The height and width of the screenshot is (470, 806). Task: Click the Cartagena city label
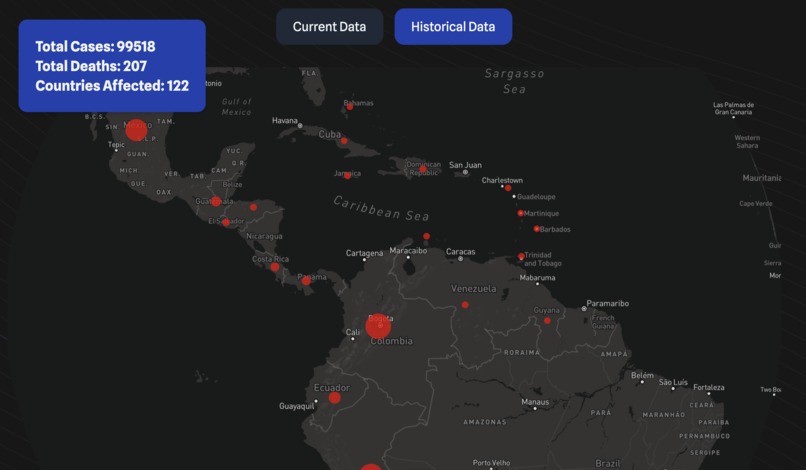pyautogui.click(x=364, y=253)
